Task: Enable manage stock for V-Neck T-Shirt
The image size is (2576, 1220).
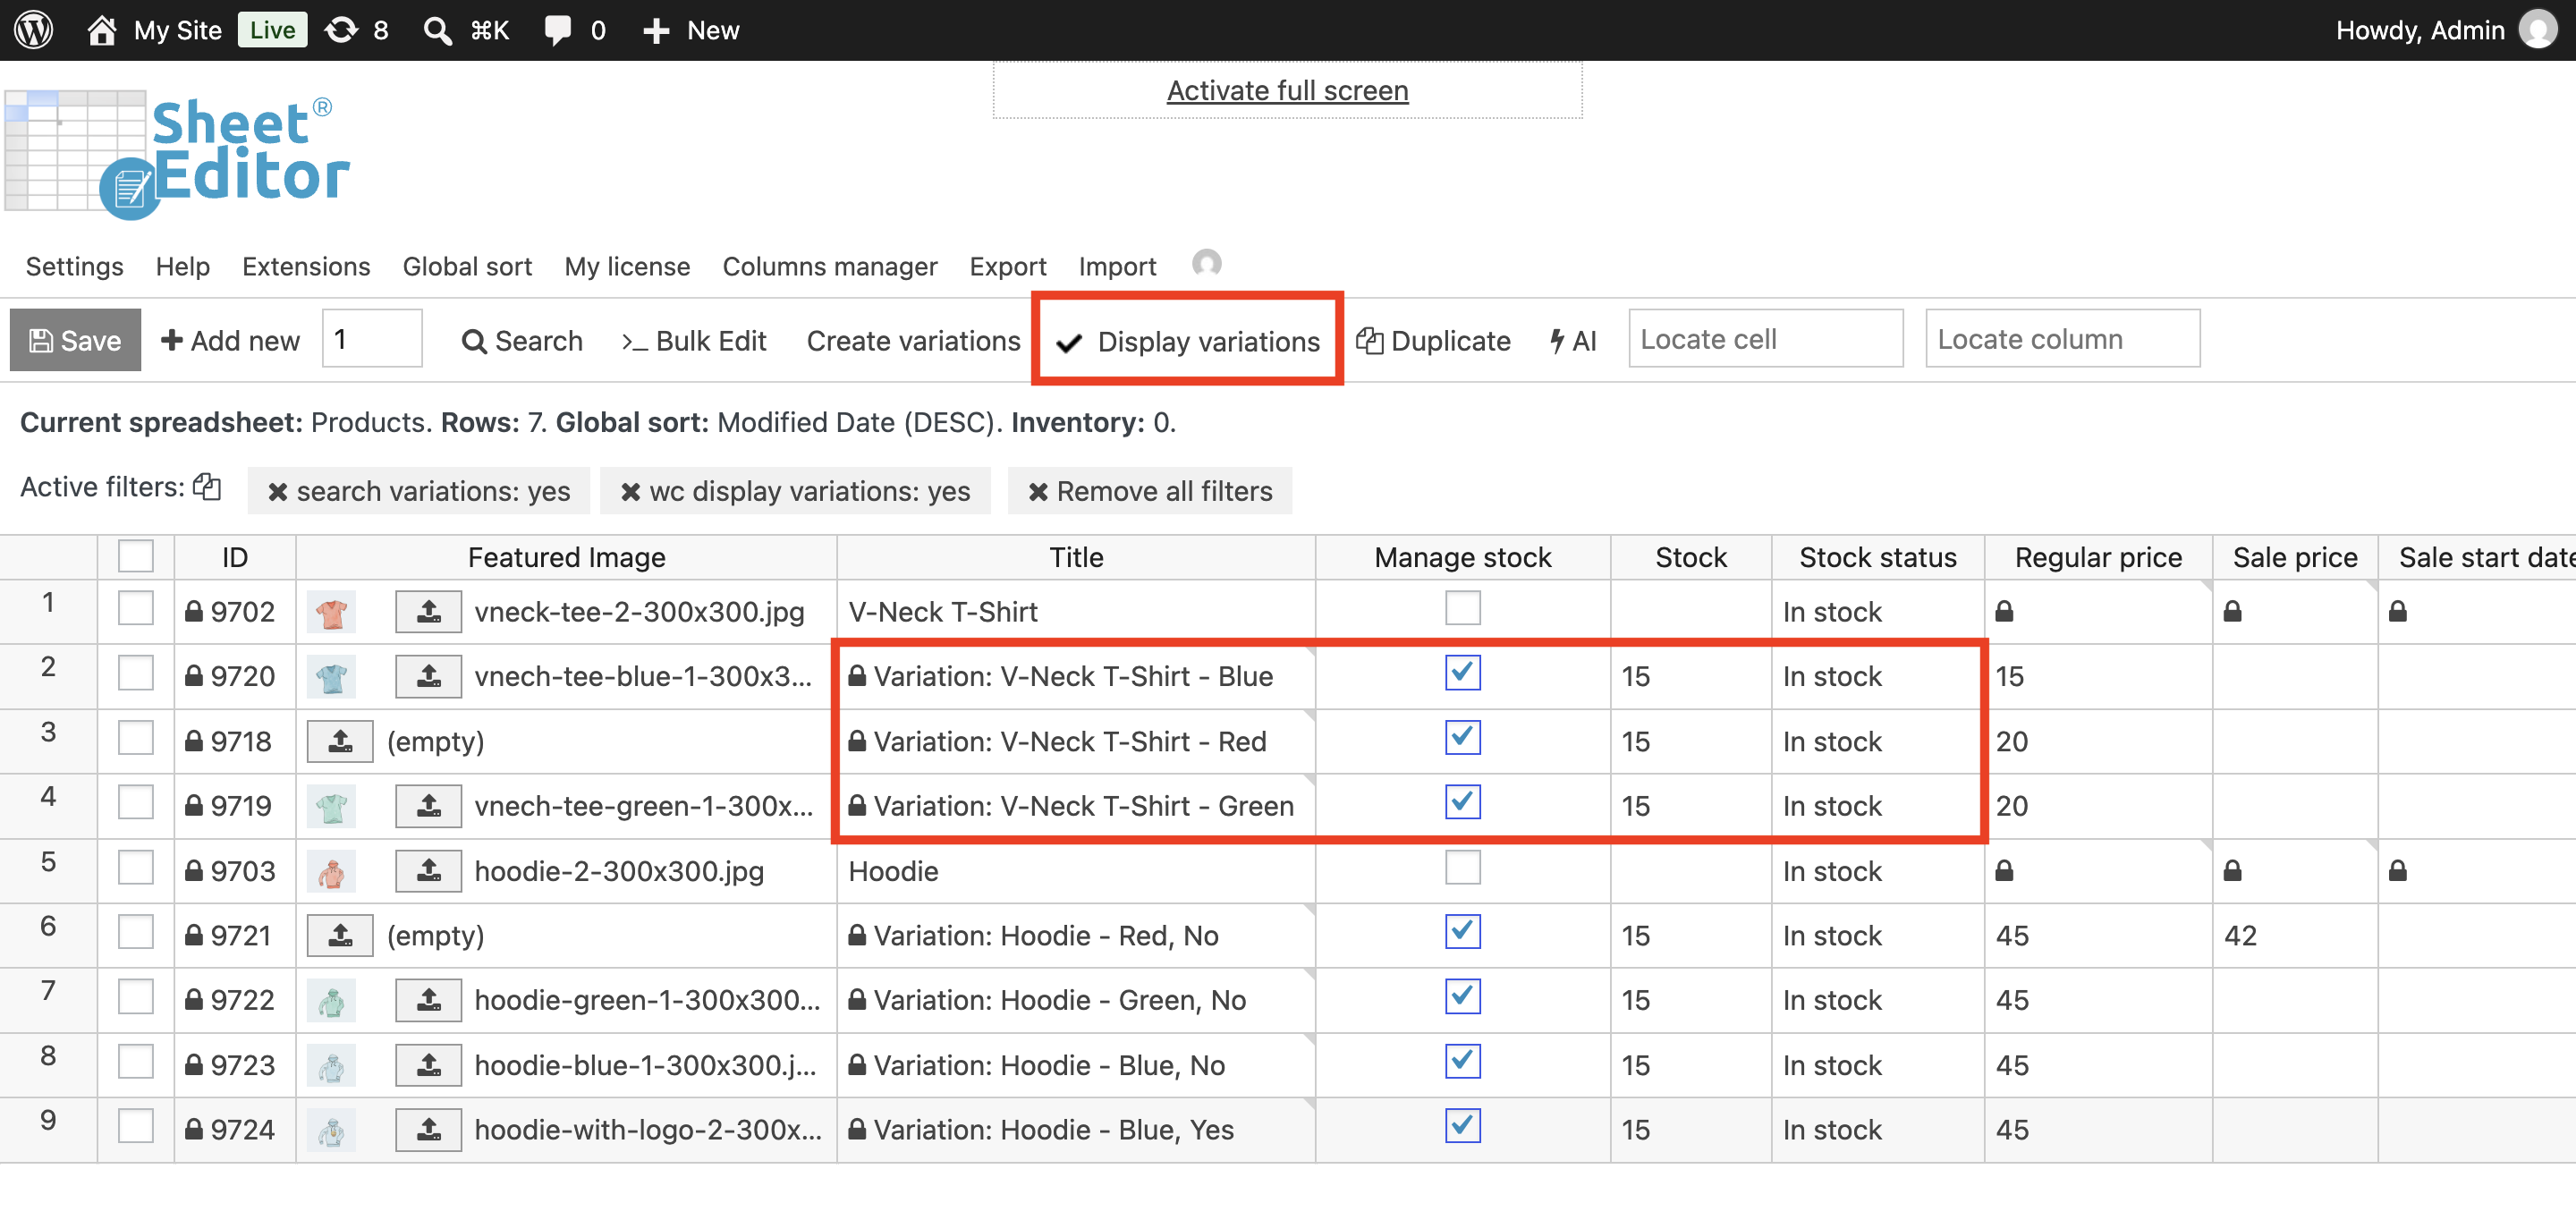Action: coord(1462,608)
